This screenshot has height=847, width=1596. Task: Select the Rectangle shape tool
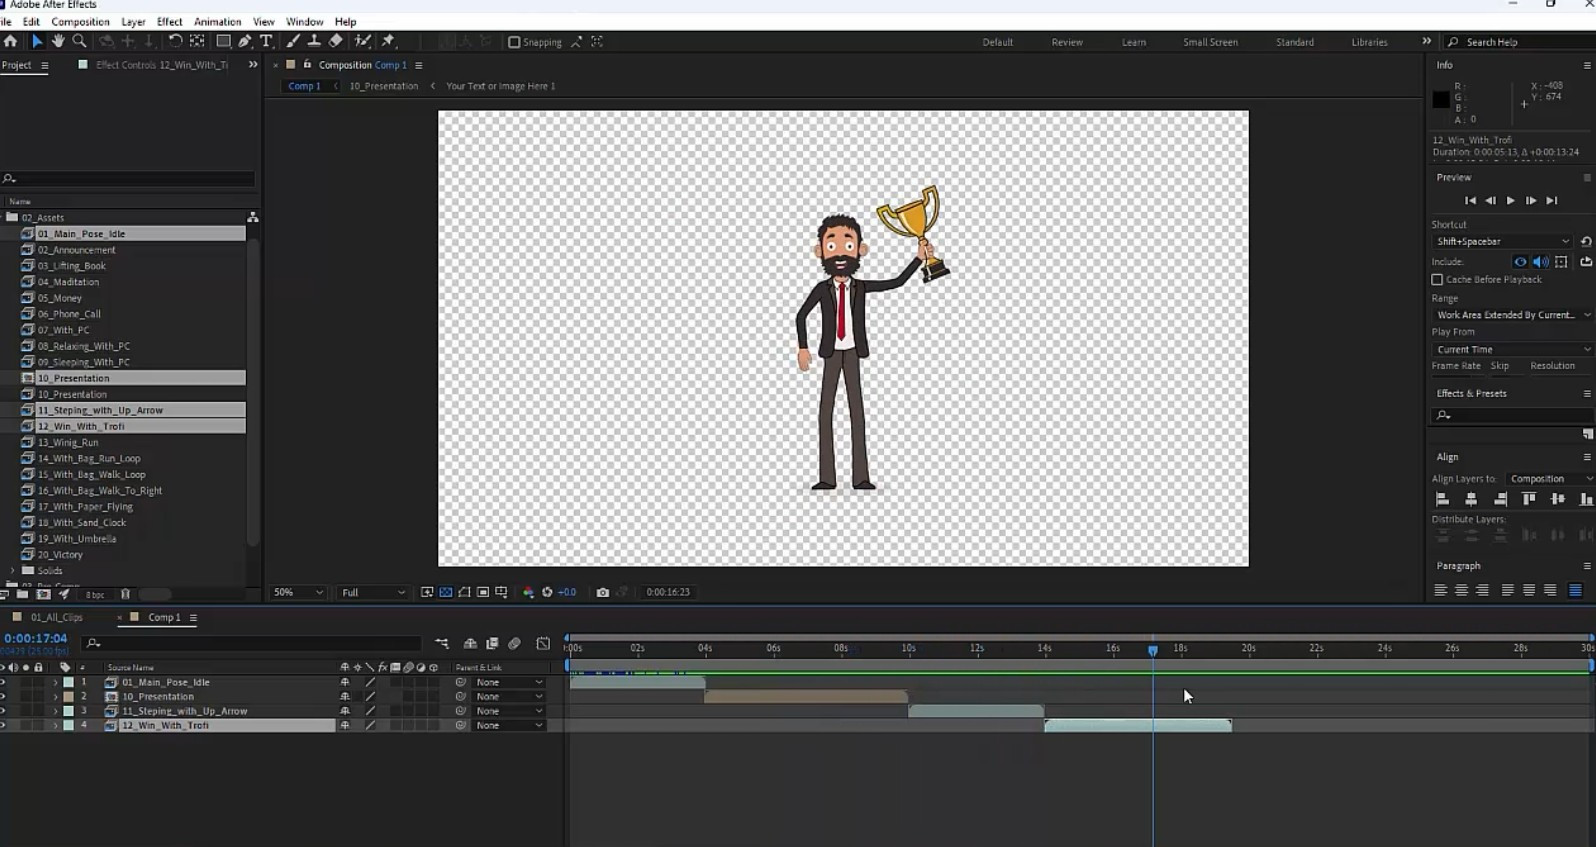(223, 41)
